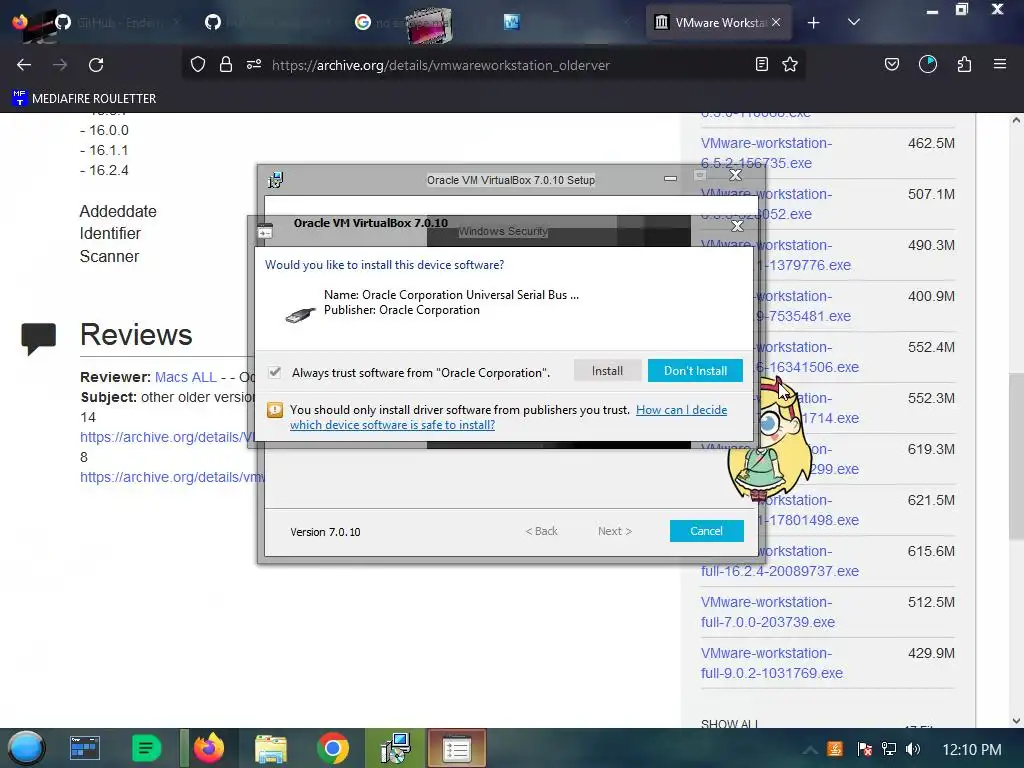Click the Reviews speech bubble icon
The height and width of the screenshot is (768, 1024).
39,338
